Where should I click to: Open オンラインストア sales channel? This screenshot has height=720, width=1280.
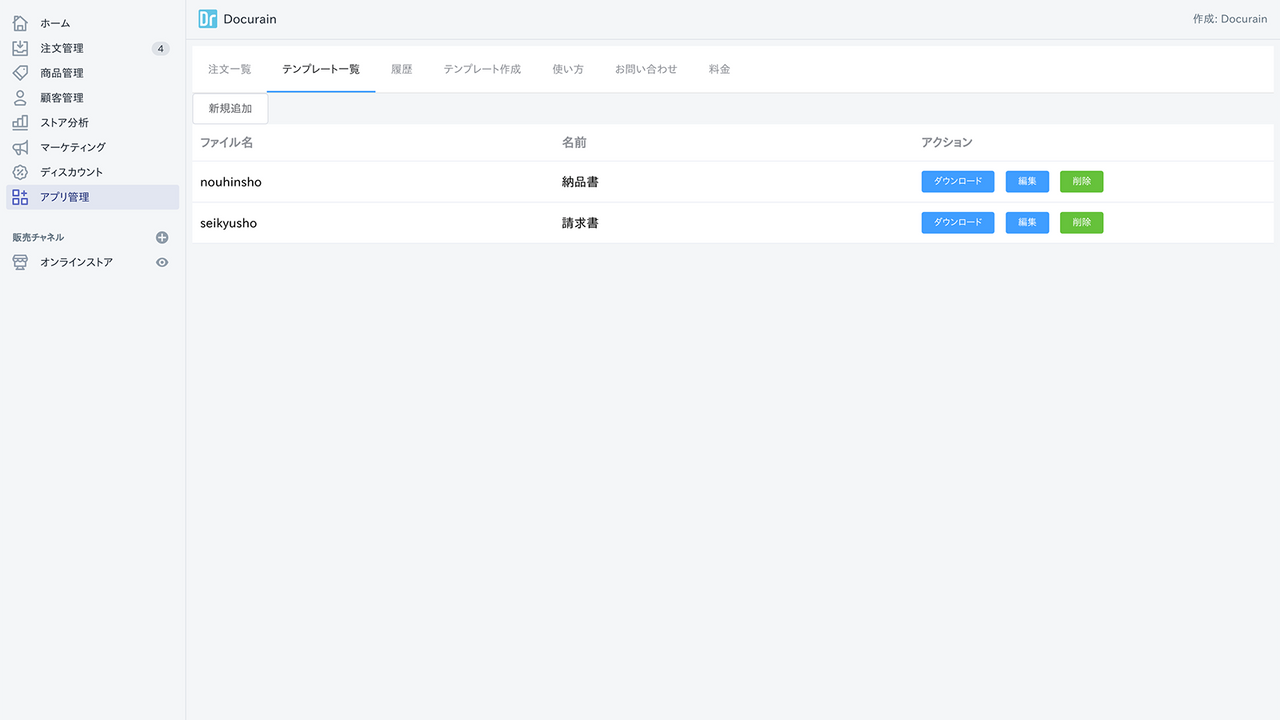tap(76, 262)
